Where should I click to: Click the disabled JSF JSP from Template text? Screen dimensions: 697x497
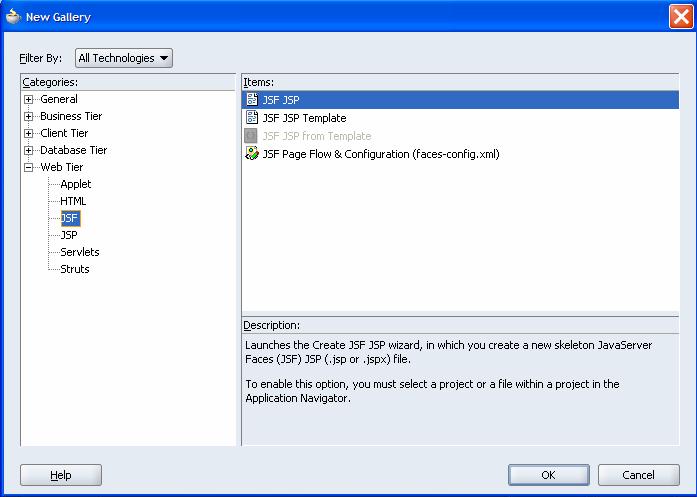tap(316, 136)
